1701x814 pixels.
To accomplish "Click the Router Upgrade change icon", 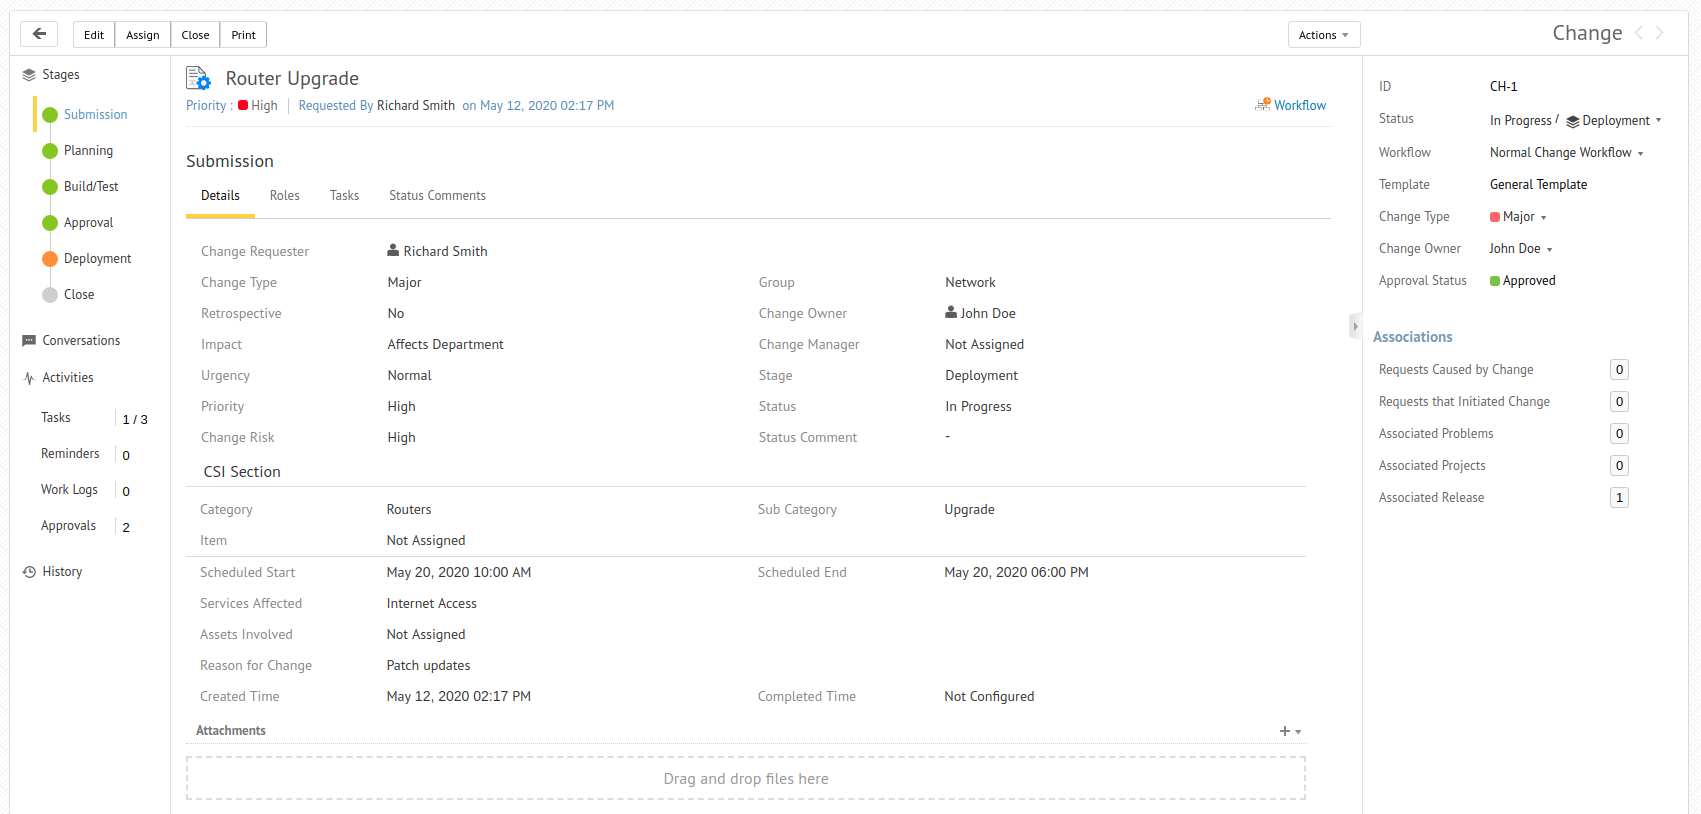I will (198, 78).
